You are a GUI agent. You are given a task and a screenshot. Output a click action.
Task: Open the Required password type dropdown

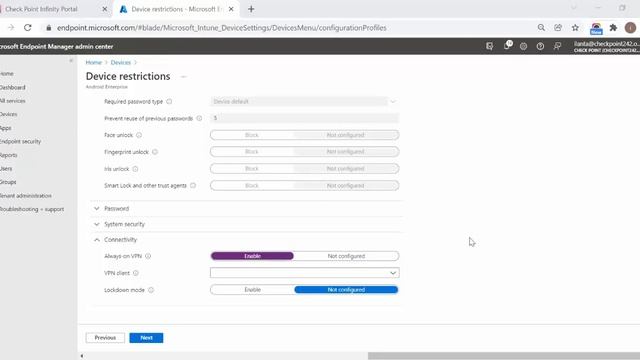point(304,101)
